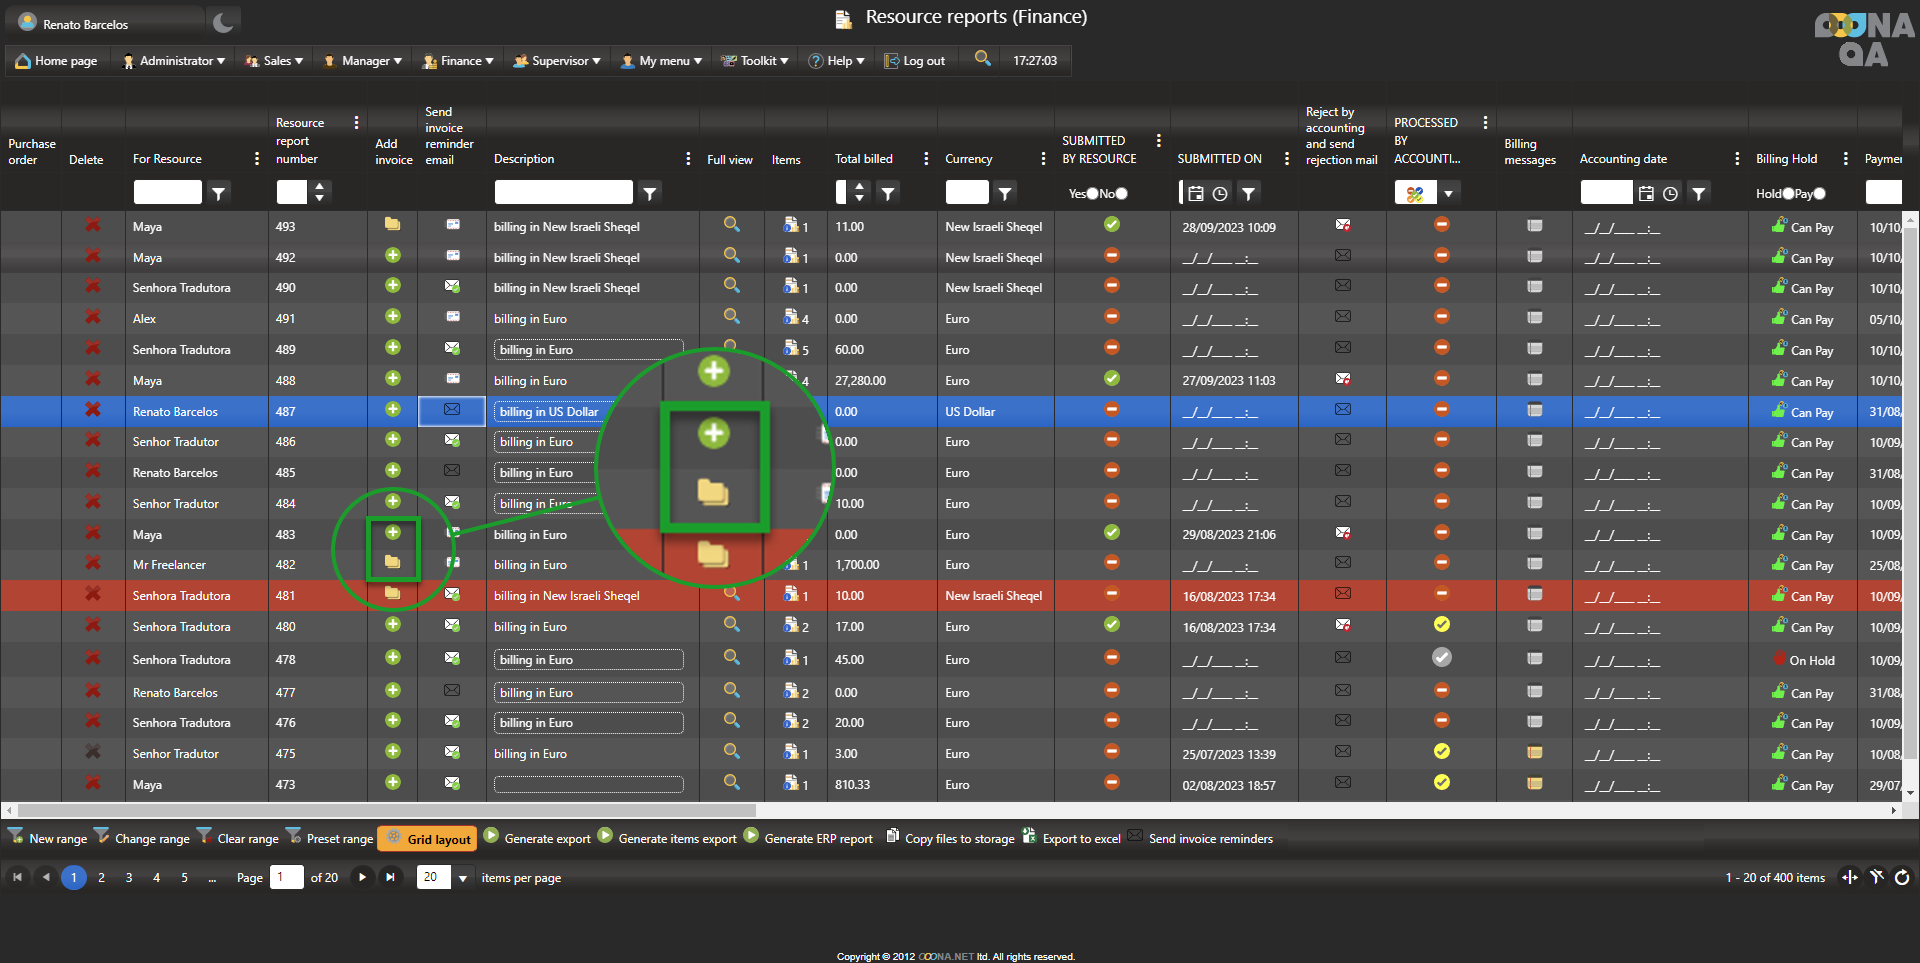Select Pay radio under Billing Hold

point(1819,194)
